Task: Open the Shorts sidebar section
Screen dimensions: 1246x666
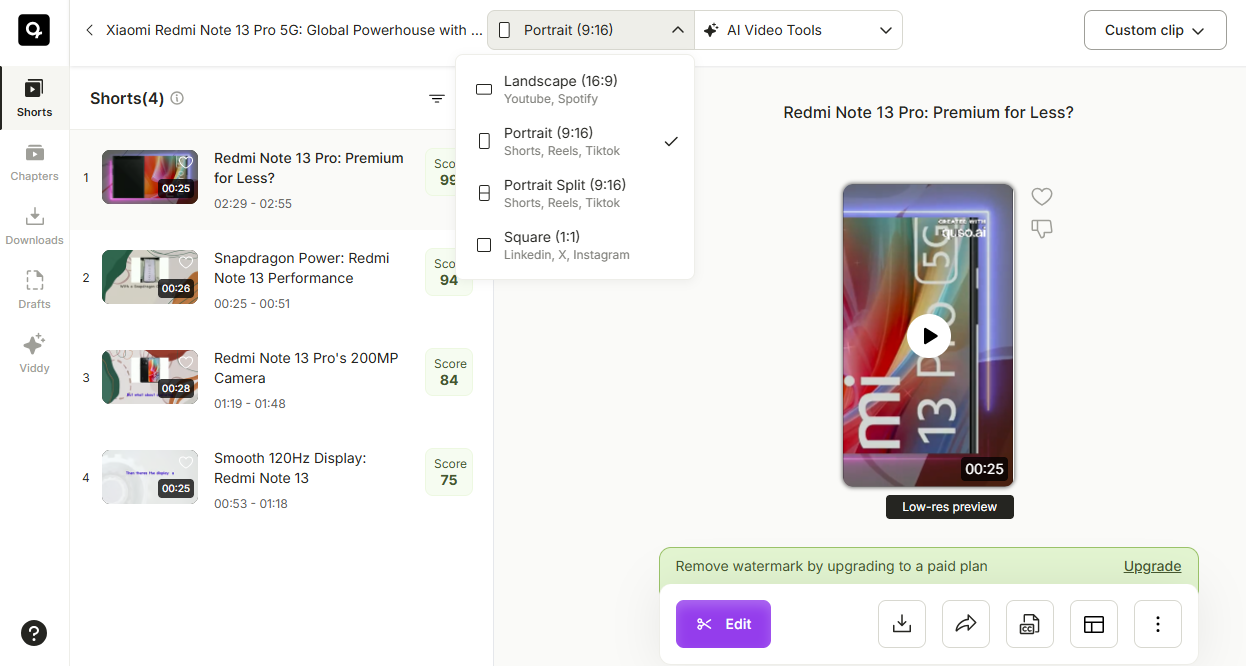Action: (x=34, y=98)
